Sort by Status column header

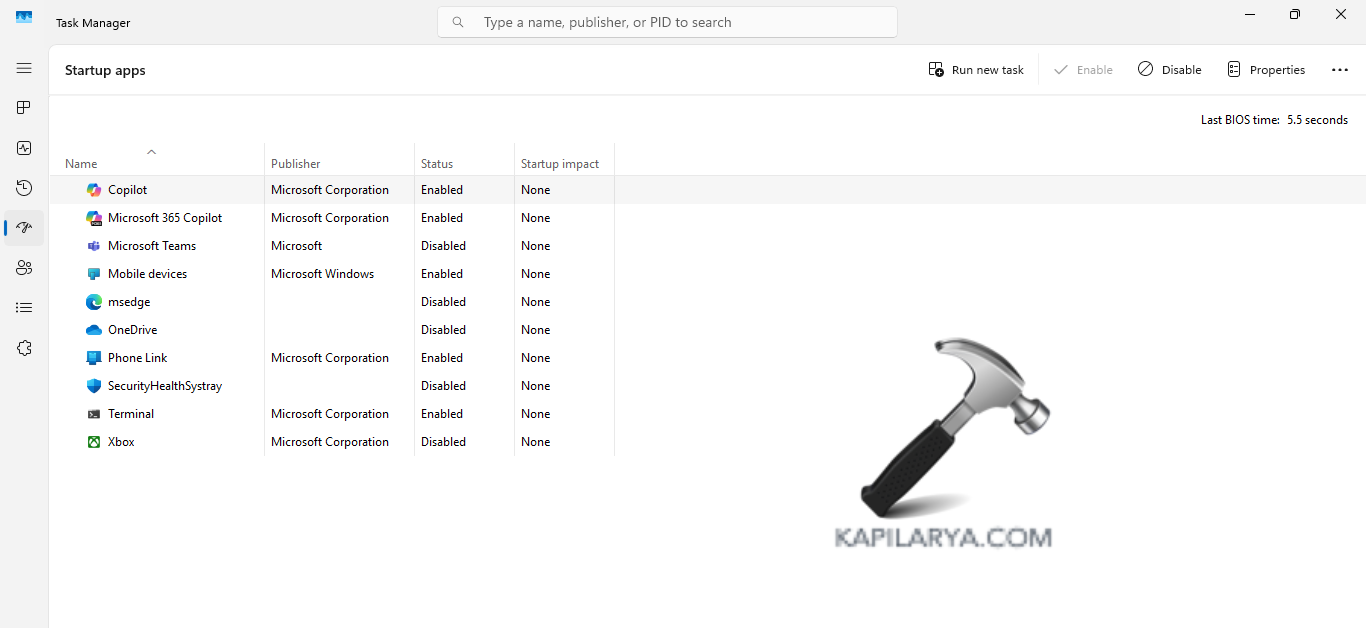click(x=437, y=164)
